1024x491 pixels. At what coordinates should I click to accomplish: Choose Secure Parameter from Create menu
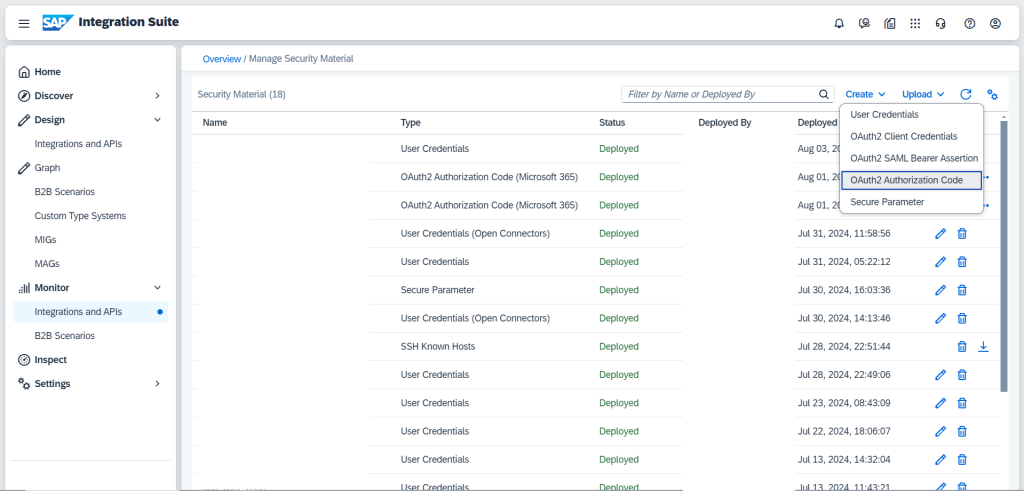point(887,202)
